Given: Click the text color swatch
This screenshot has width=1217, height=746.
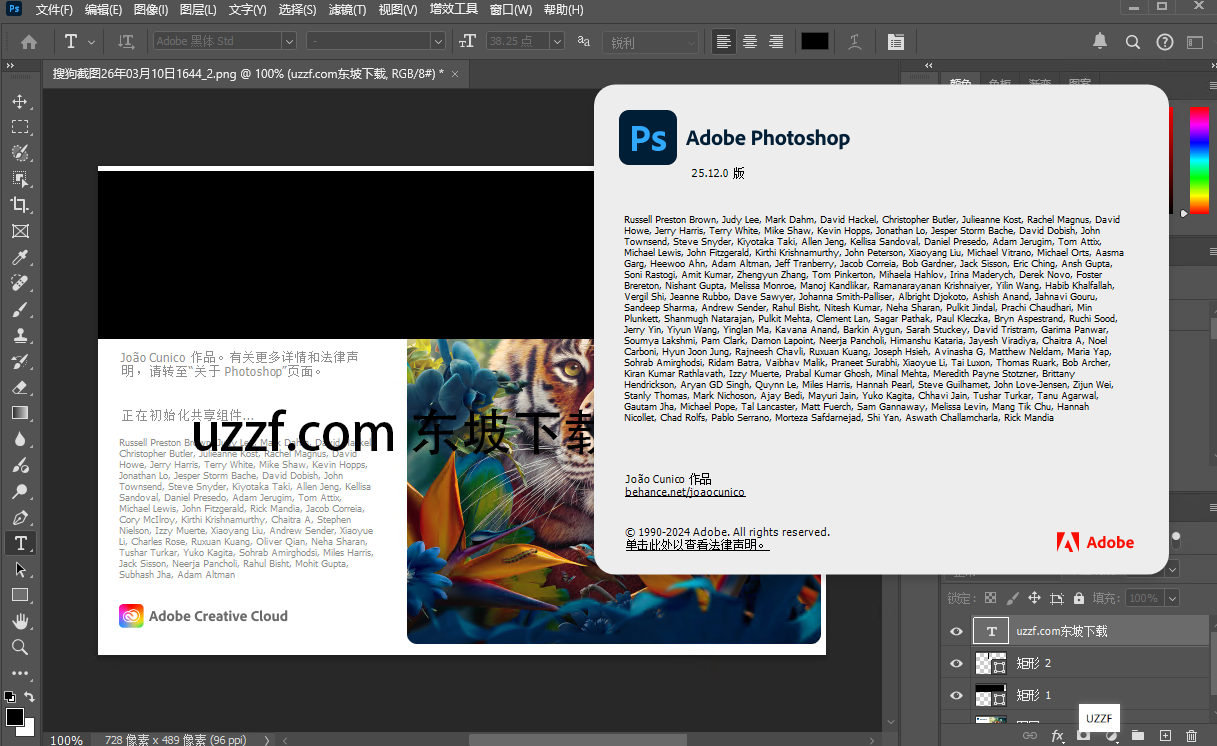Looking at the screenshot, I should click(x=814, y=41).
